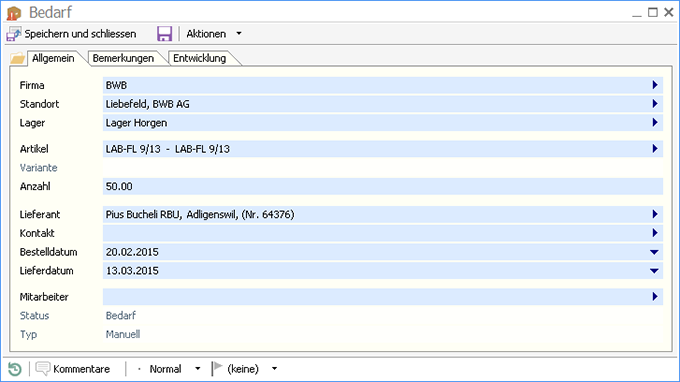Click the Status value Bedarf
This screenshot has width=680, height=382.
121,316
